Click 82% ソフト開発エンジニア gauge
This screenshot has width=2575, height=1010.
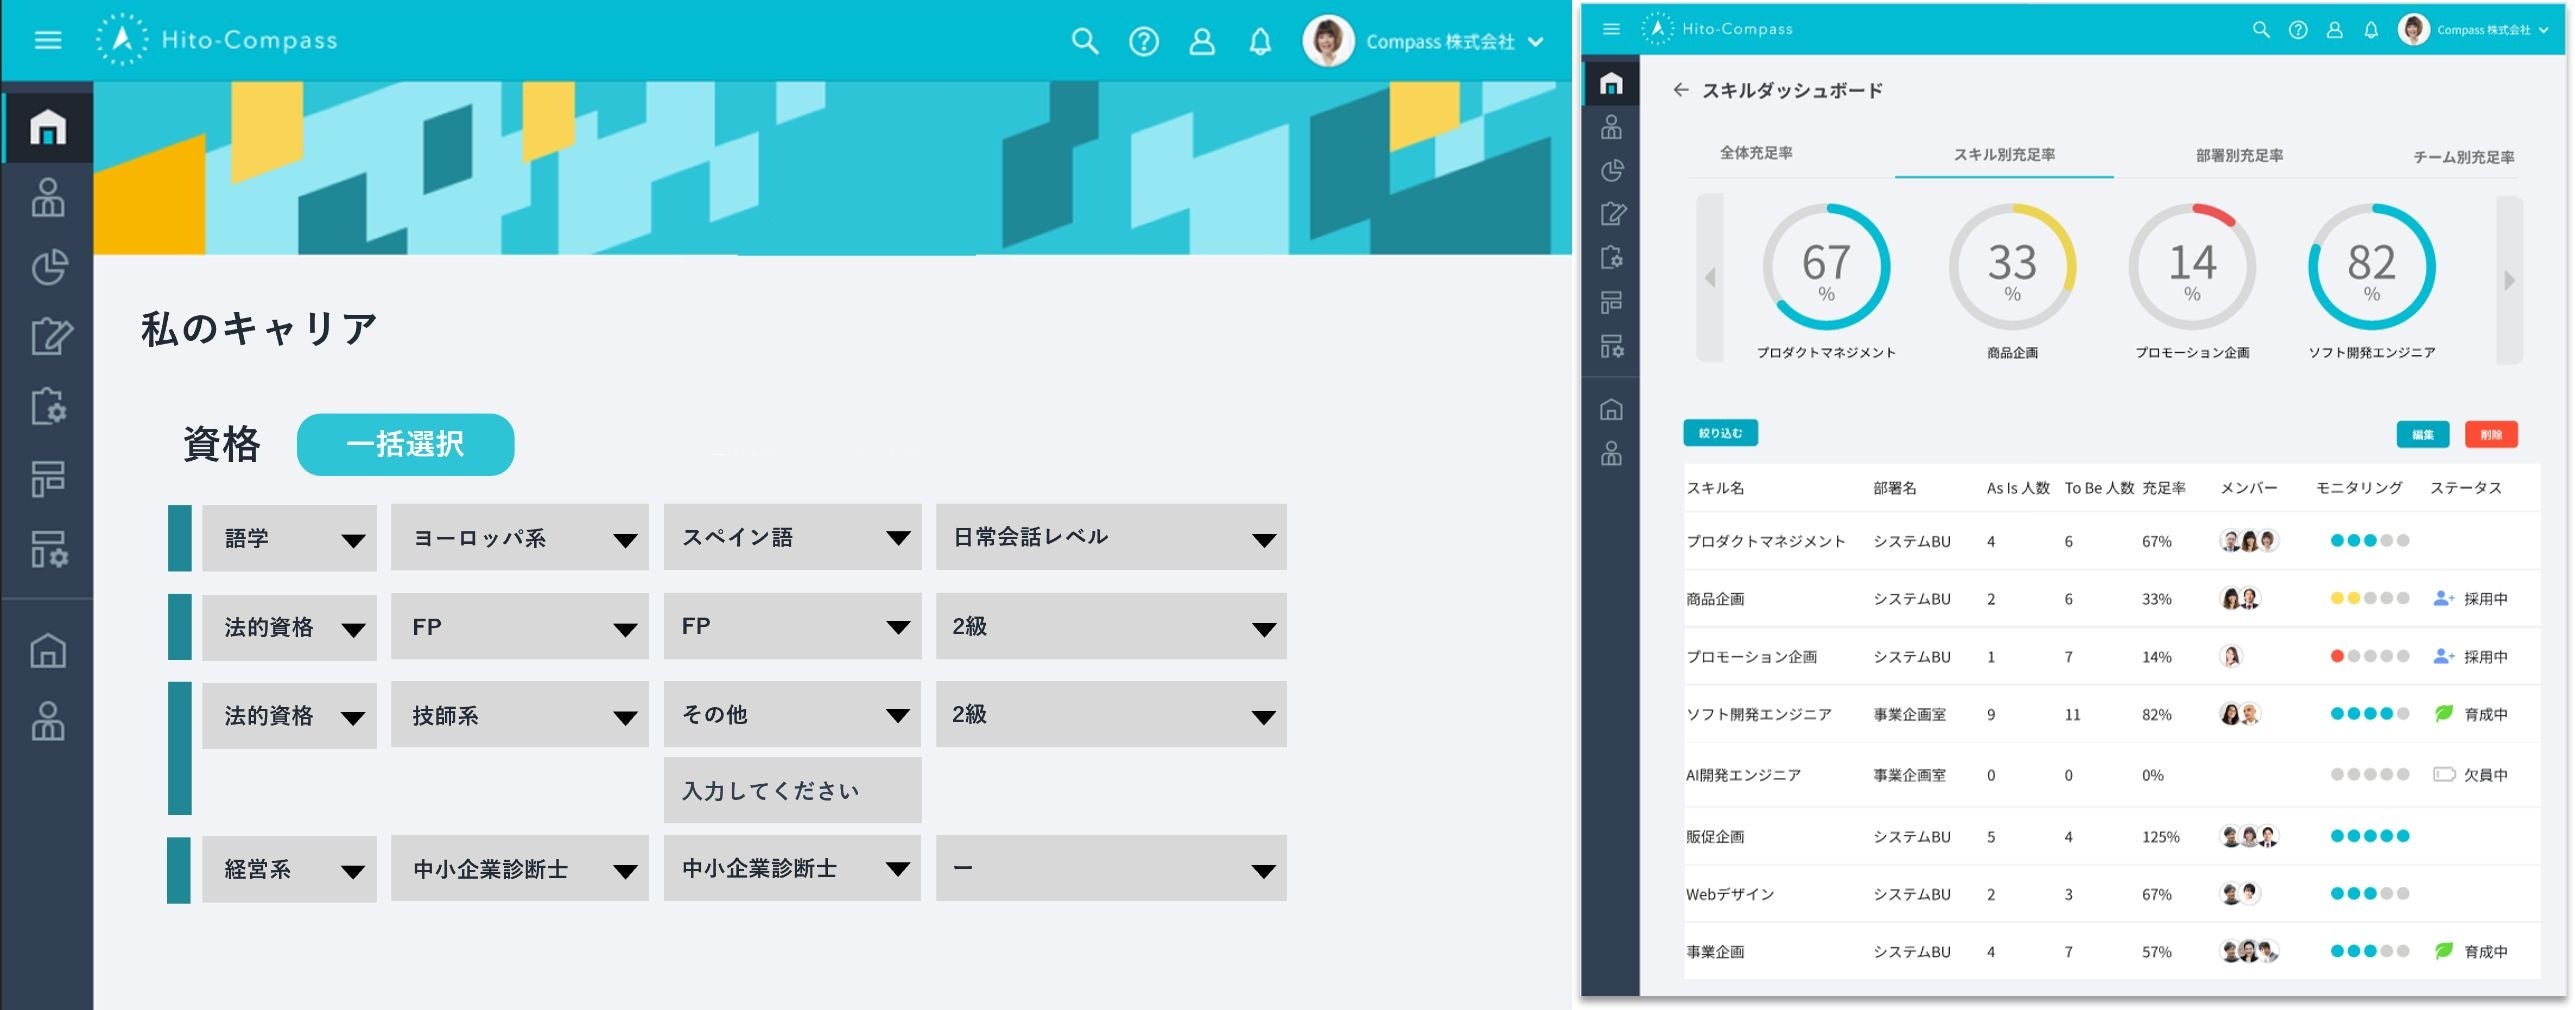point(2371,267)
